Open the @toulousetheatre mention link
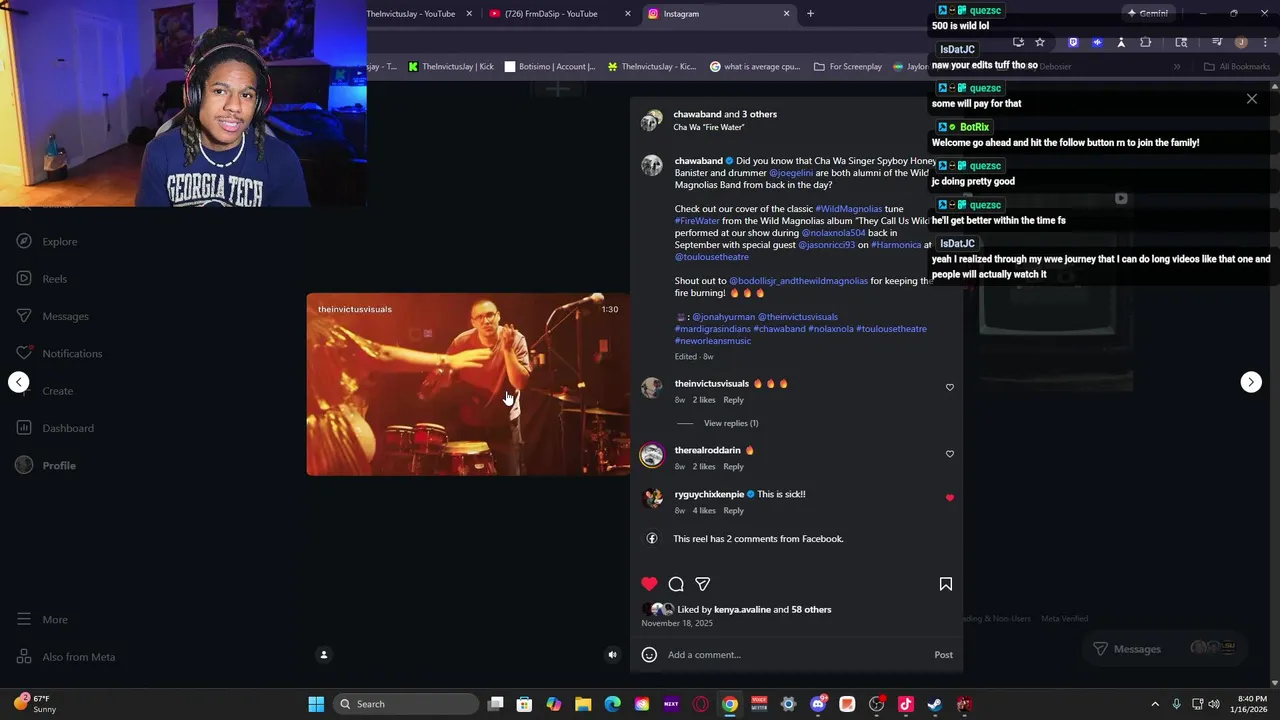The image size is (1280, 720). click(x=711, y=257)
